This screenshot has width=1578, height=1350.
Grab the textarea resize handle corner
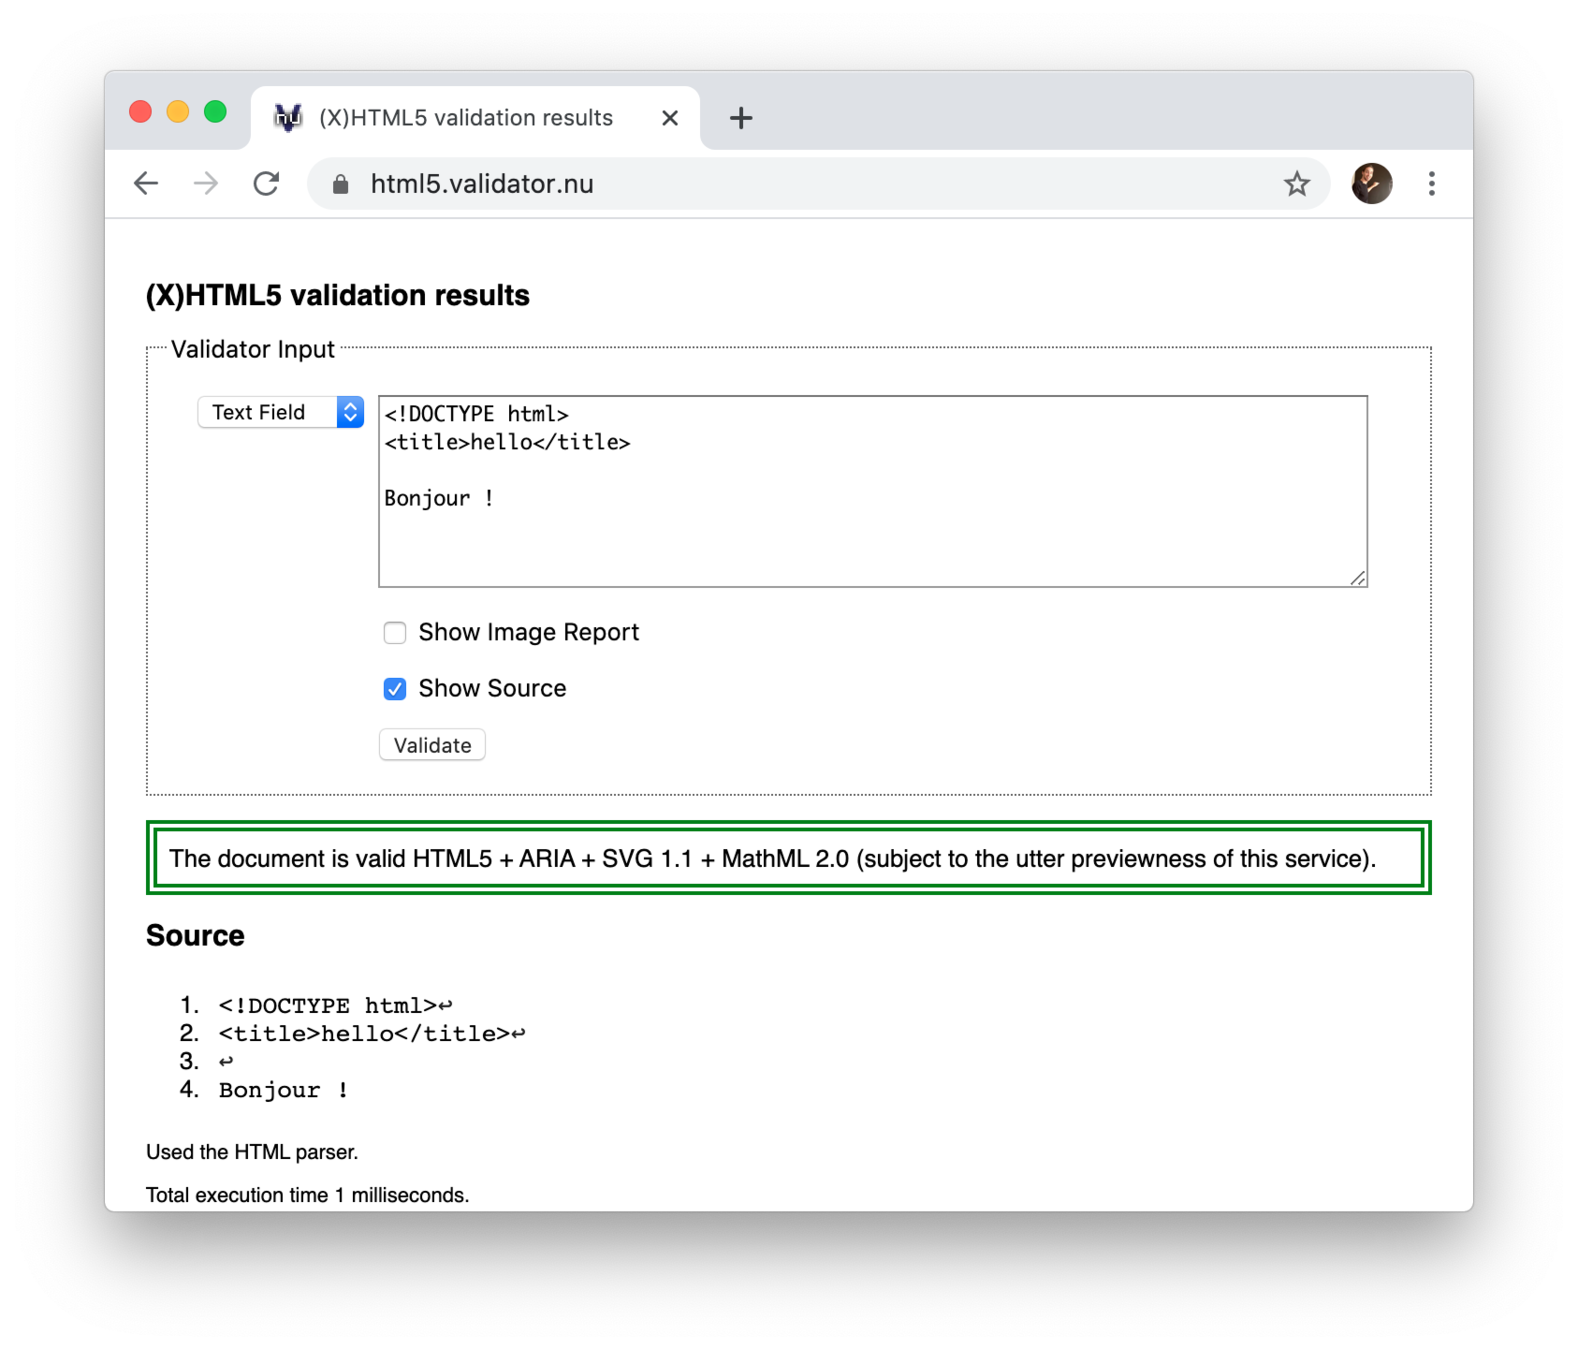coord(1357,578)
